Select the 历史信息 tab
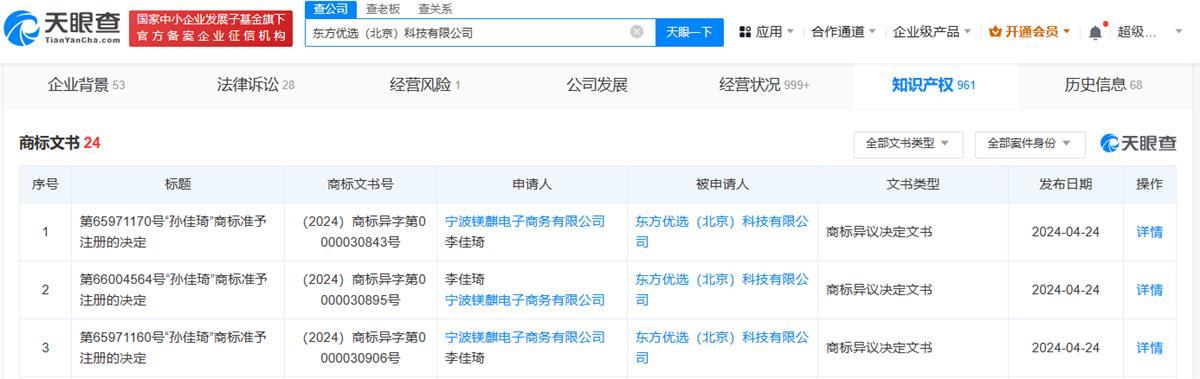1200x379 pixels. click(1103, 85)
